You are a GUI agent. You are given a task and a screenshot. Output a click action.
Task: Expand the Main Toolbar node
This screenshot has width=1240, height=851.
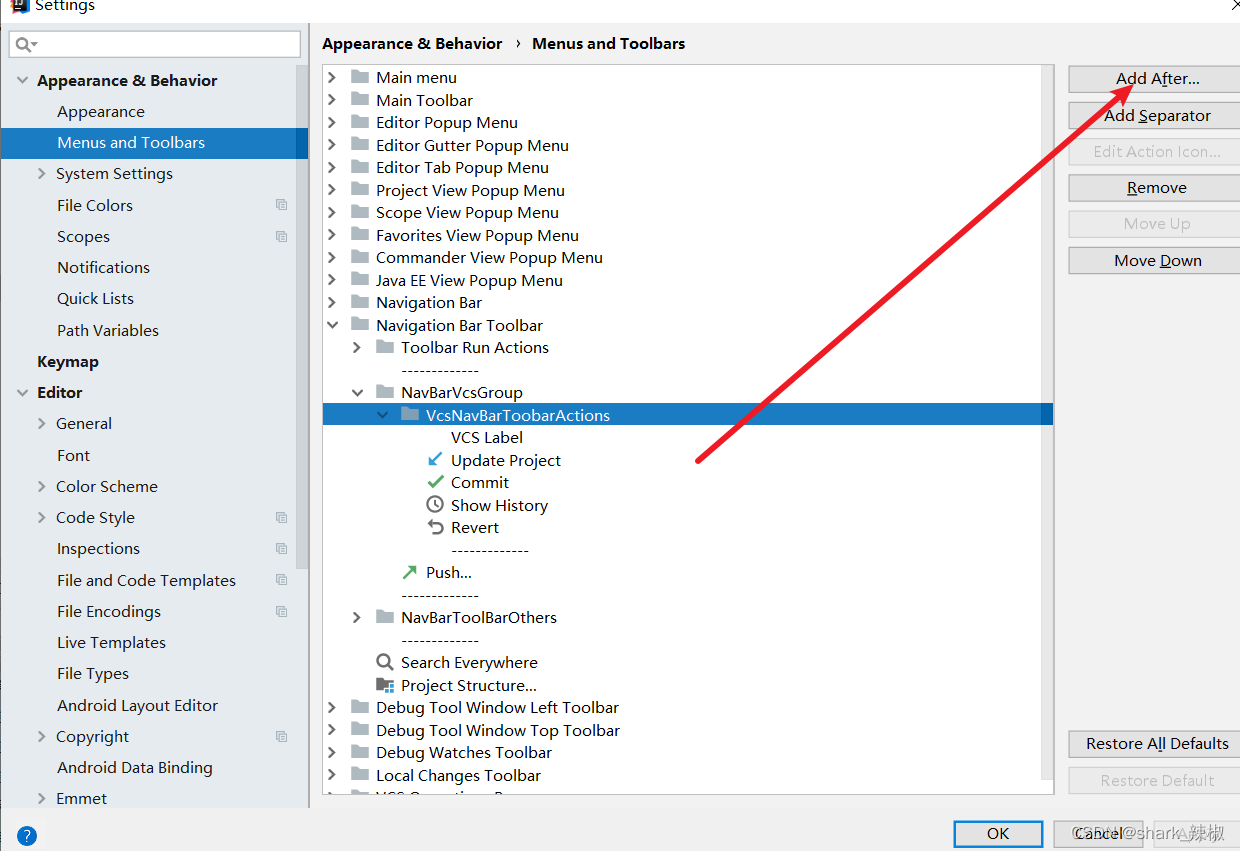pos(332,100)
